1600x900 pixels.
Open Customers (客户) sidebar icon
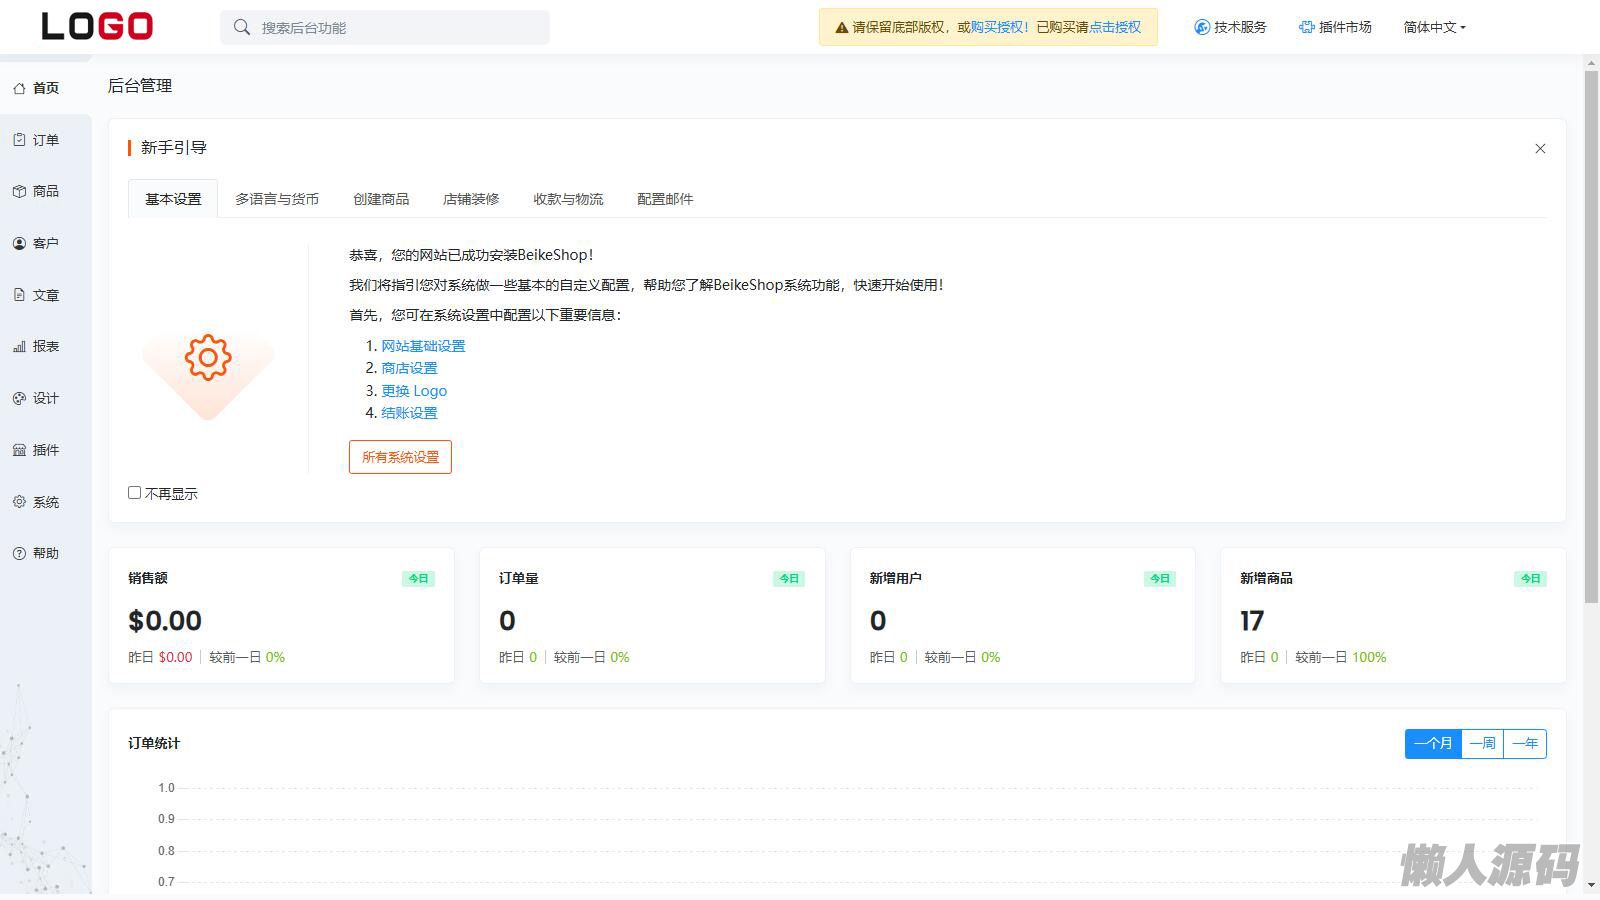tap(19, 243)
